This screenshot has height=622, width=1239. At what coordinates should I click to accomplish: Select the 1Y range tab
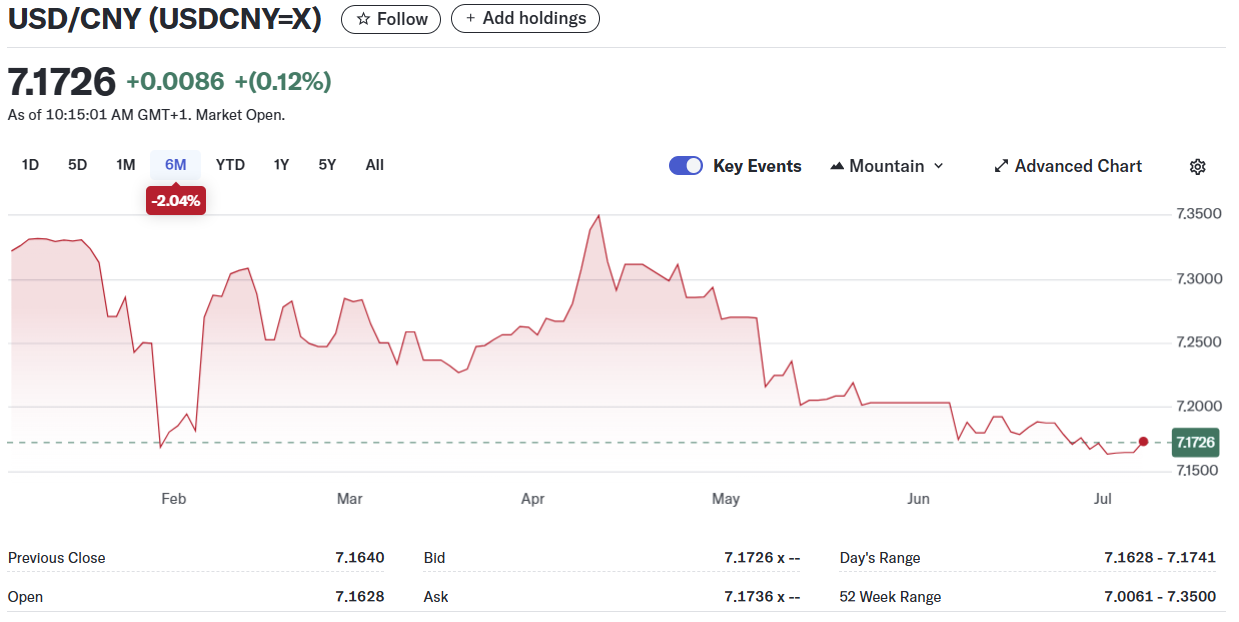pyautogui.click(x=281, y=165)
